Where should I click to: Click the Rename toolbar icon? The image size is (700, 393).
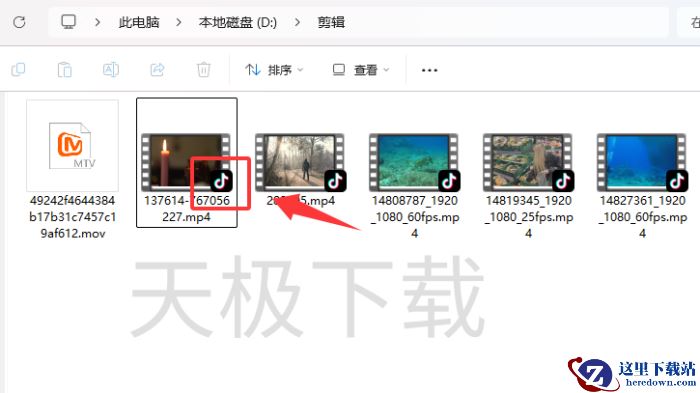click(x=111, y=70)
